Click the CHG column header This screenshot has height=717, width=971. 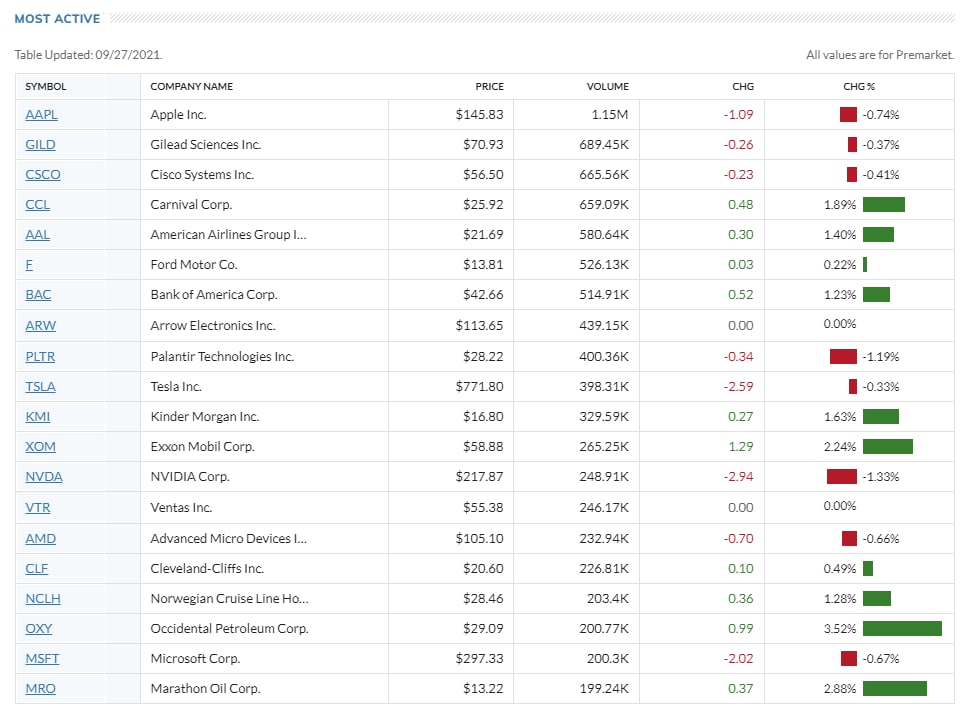[x=743, y=87]
